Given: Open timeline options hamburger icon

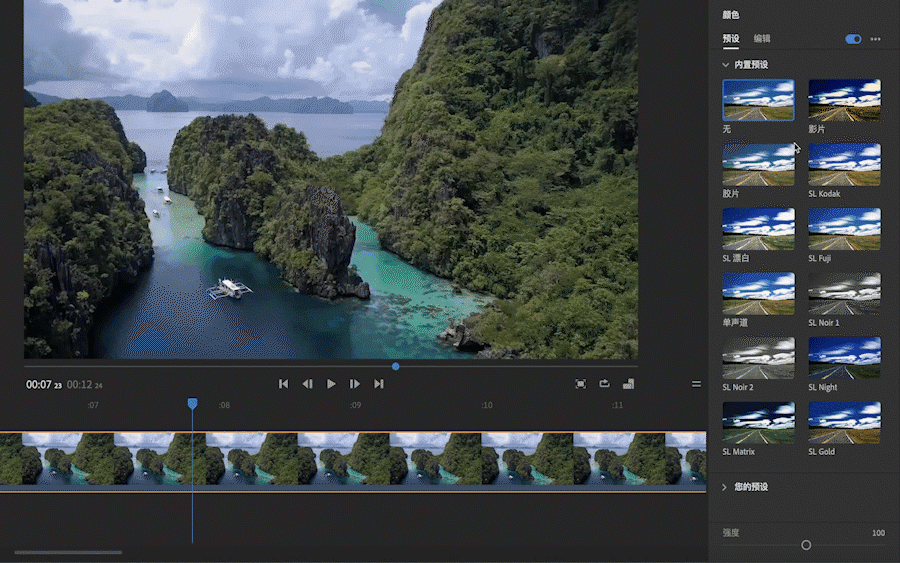Looking at the screenshot, I should click(696, 384).
